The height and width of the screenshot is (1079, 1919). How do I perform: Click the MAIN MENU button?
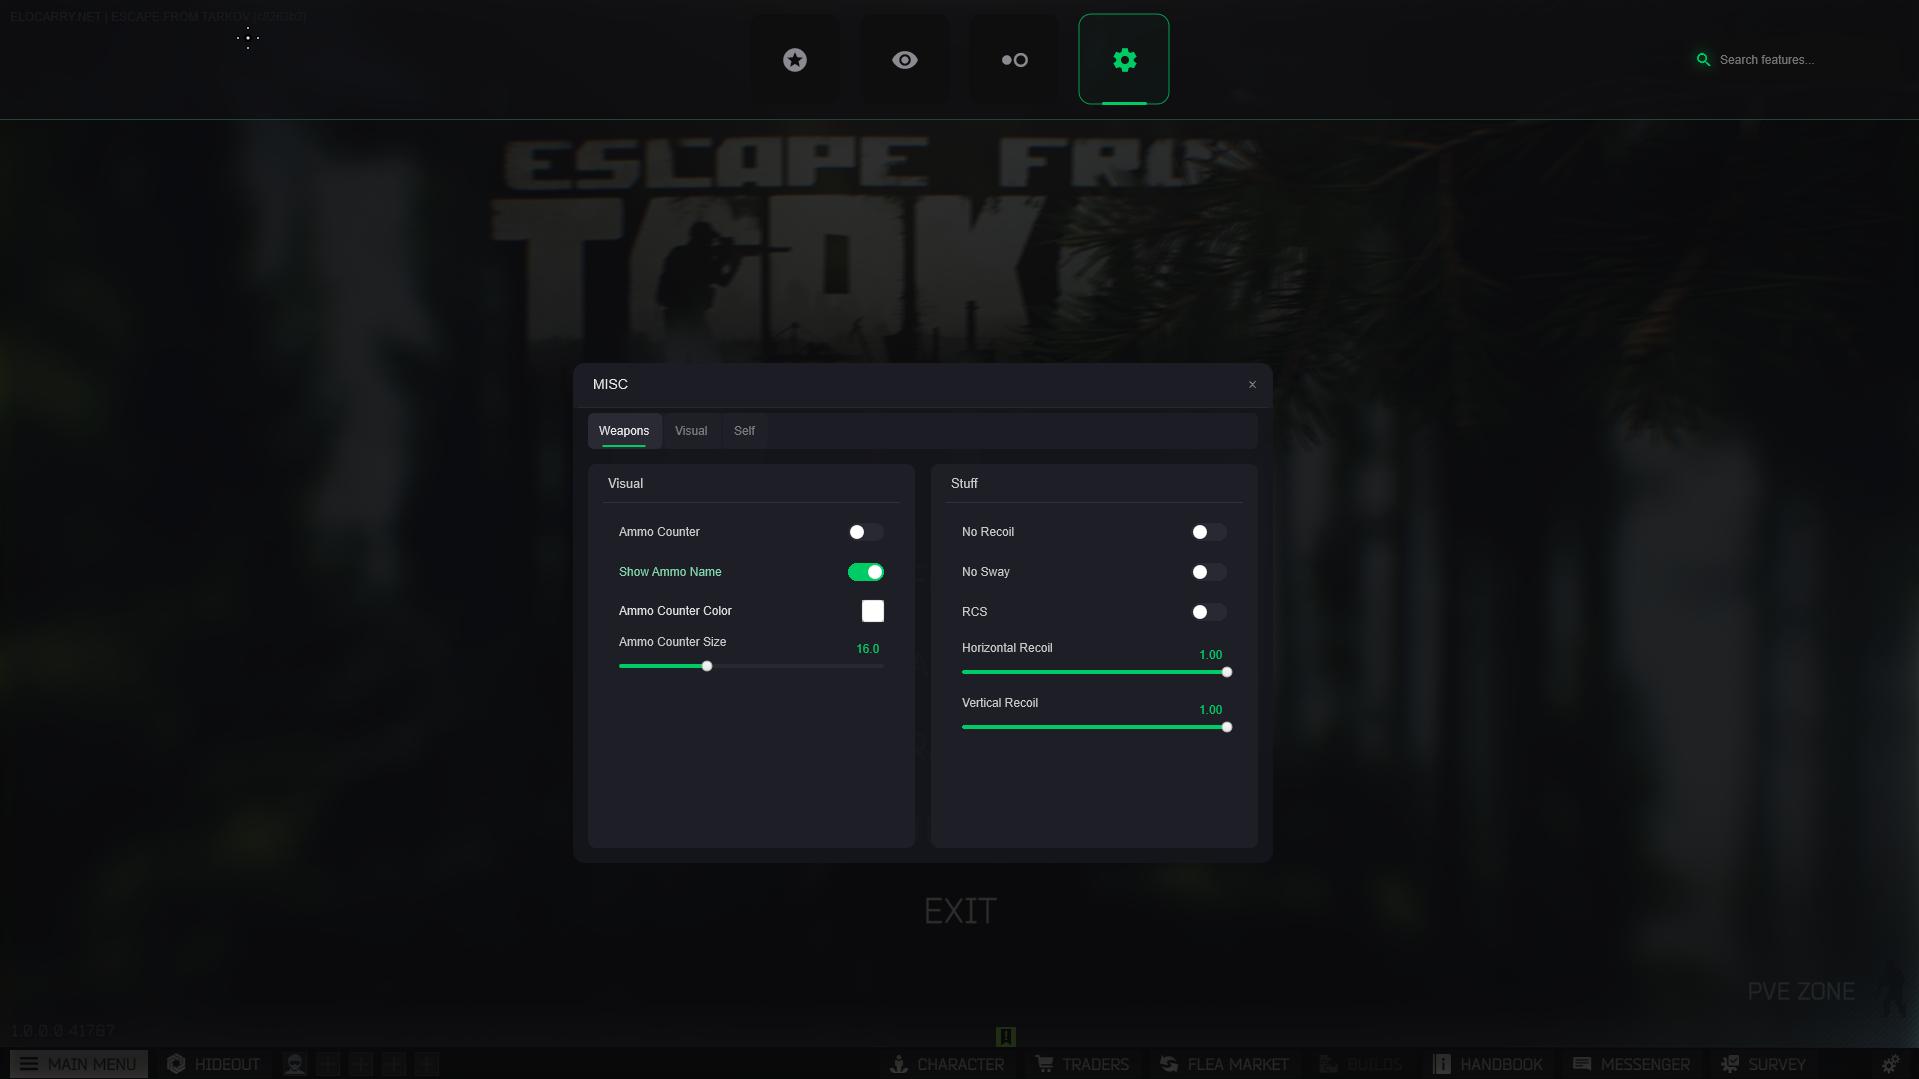(79, 1064)
